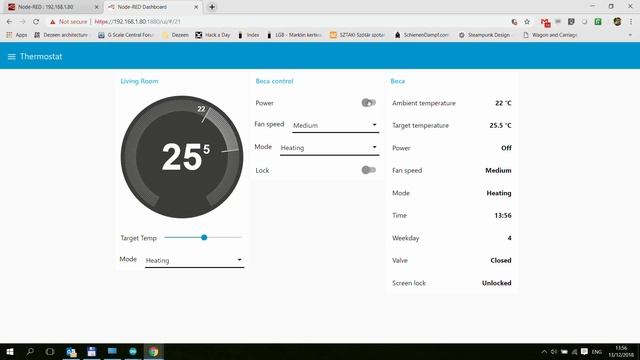Open the Windows Start menu
The width and height of the screenshot is (640, 360).
(10, 351)
